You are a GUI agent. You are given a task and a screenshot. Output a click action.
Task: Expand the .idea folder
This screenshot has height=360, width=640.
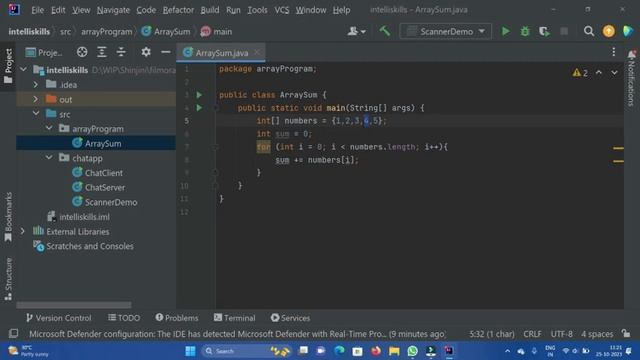pos(36,84)
